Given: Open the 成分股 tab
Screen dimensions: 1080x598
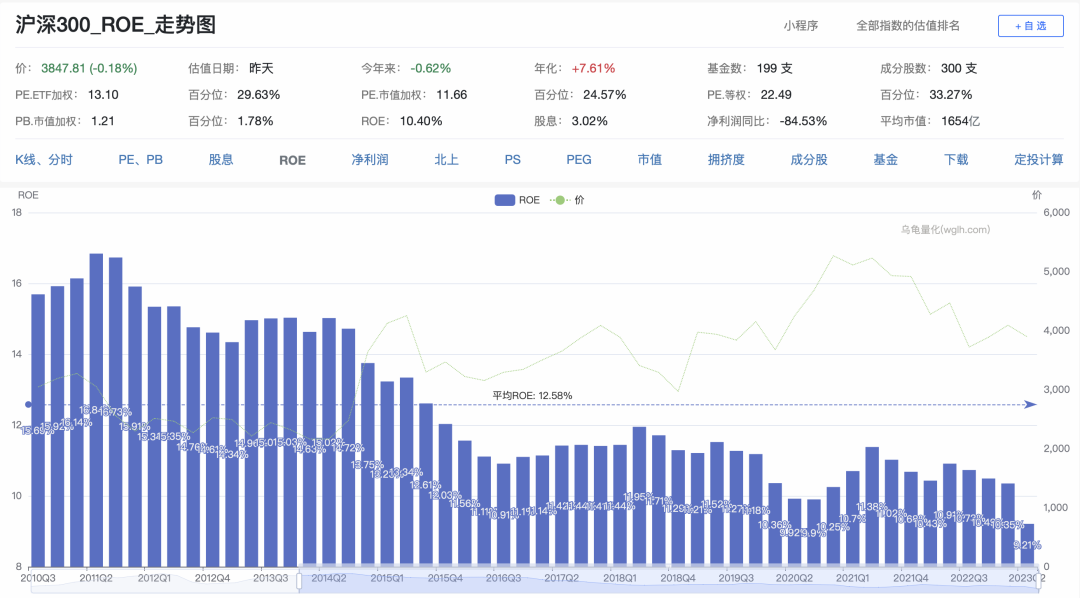Looking at the screenshot, I should point(809,160).
